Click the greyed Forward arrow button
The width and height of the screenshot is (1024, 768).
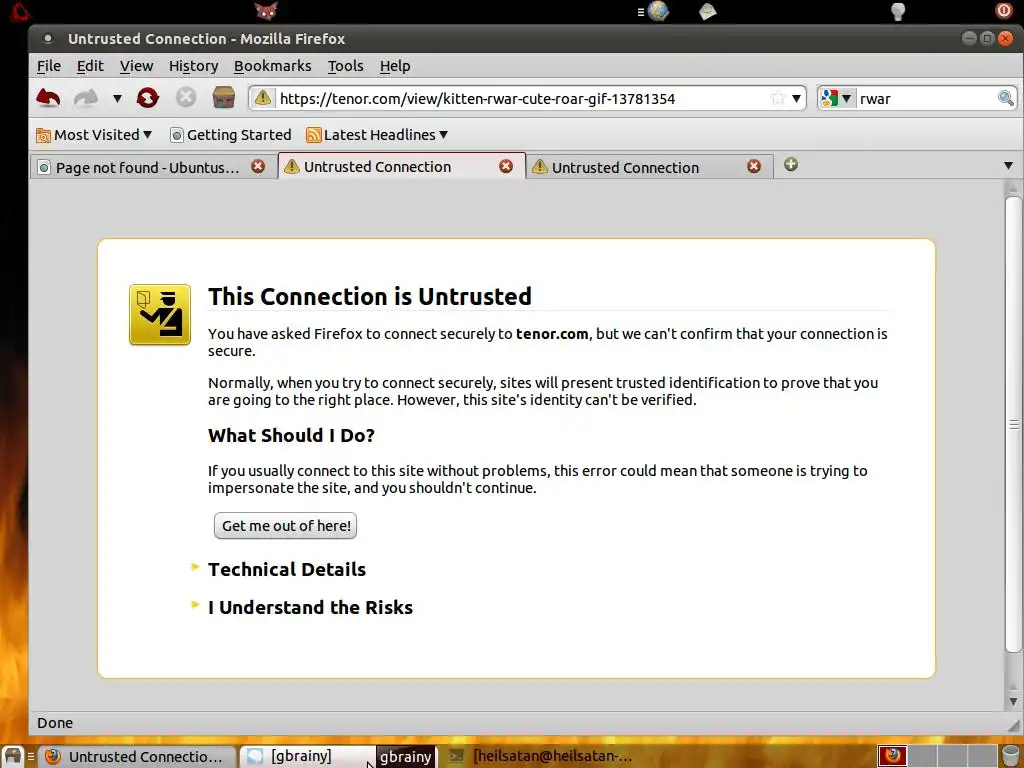pyautogui.click(x=86, y=98)
